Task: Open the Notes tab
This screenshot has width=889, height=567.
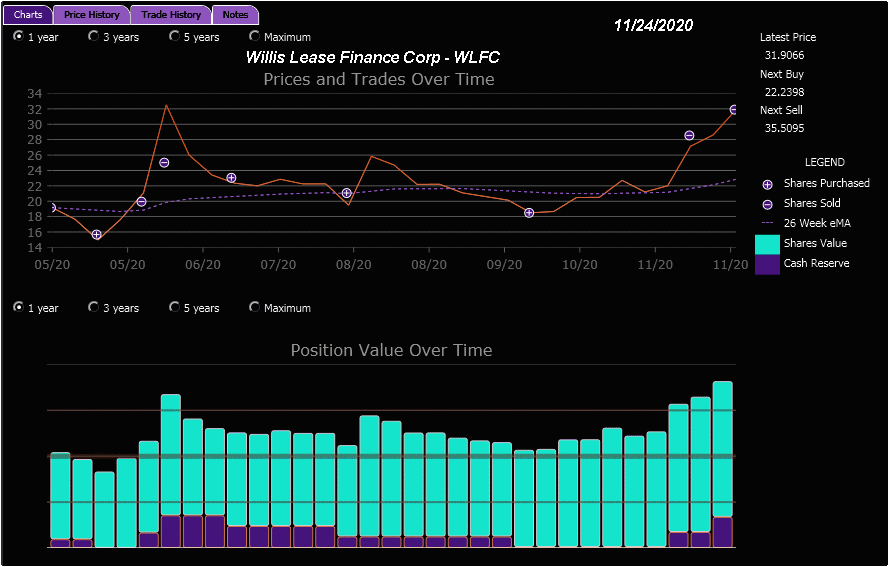Action: click(x=235, y=15)
